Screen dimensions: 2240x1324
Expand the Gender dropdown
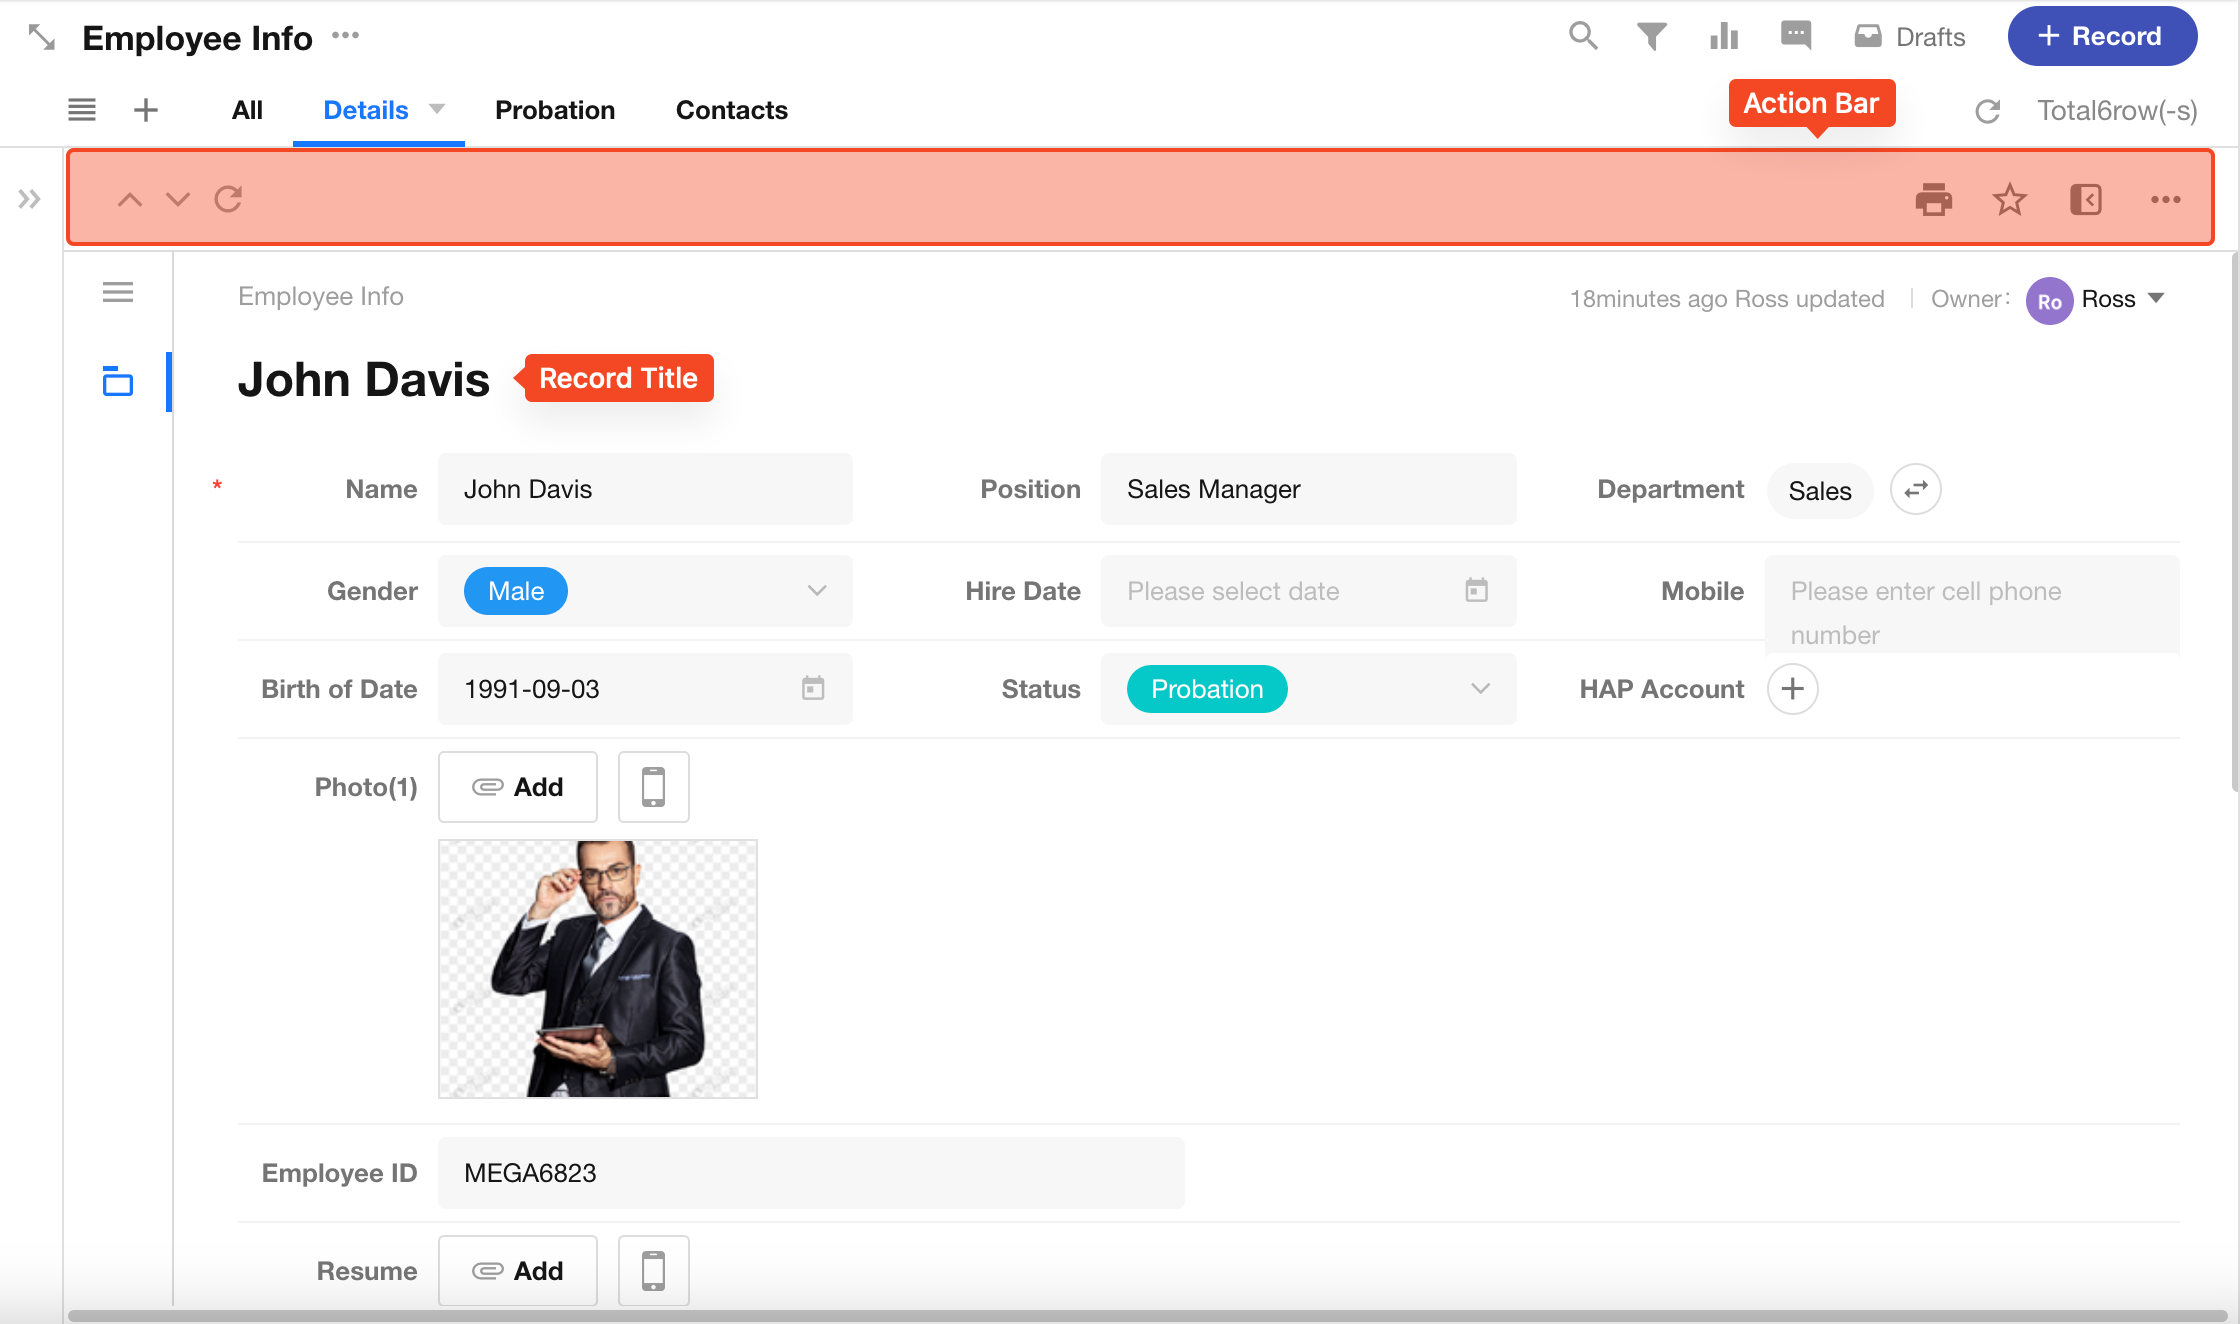pyautogui.click(x=816, y=591)
